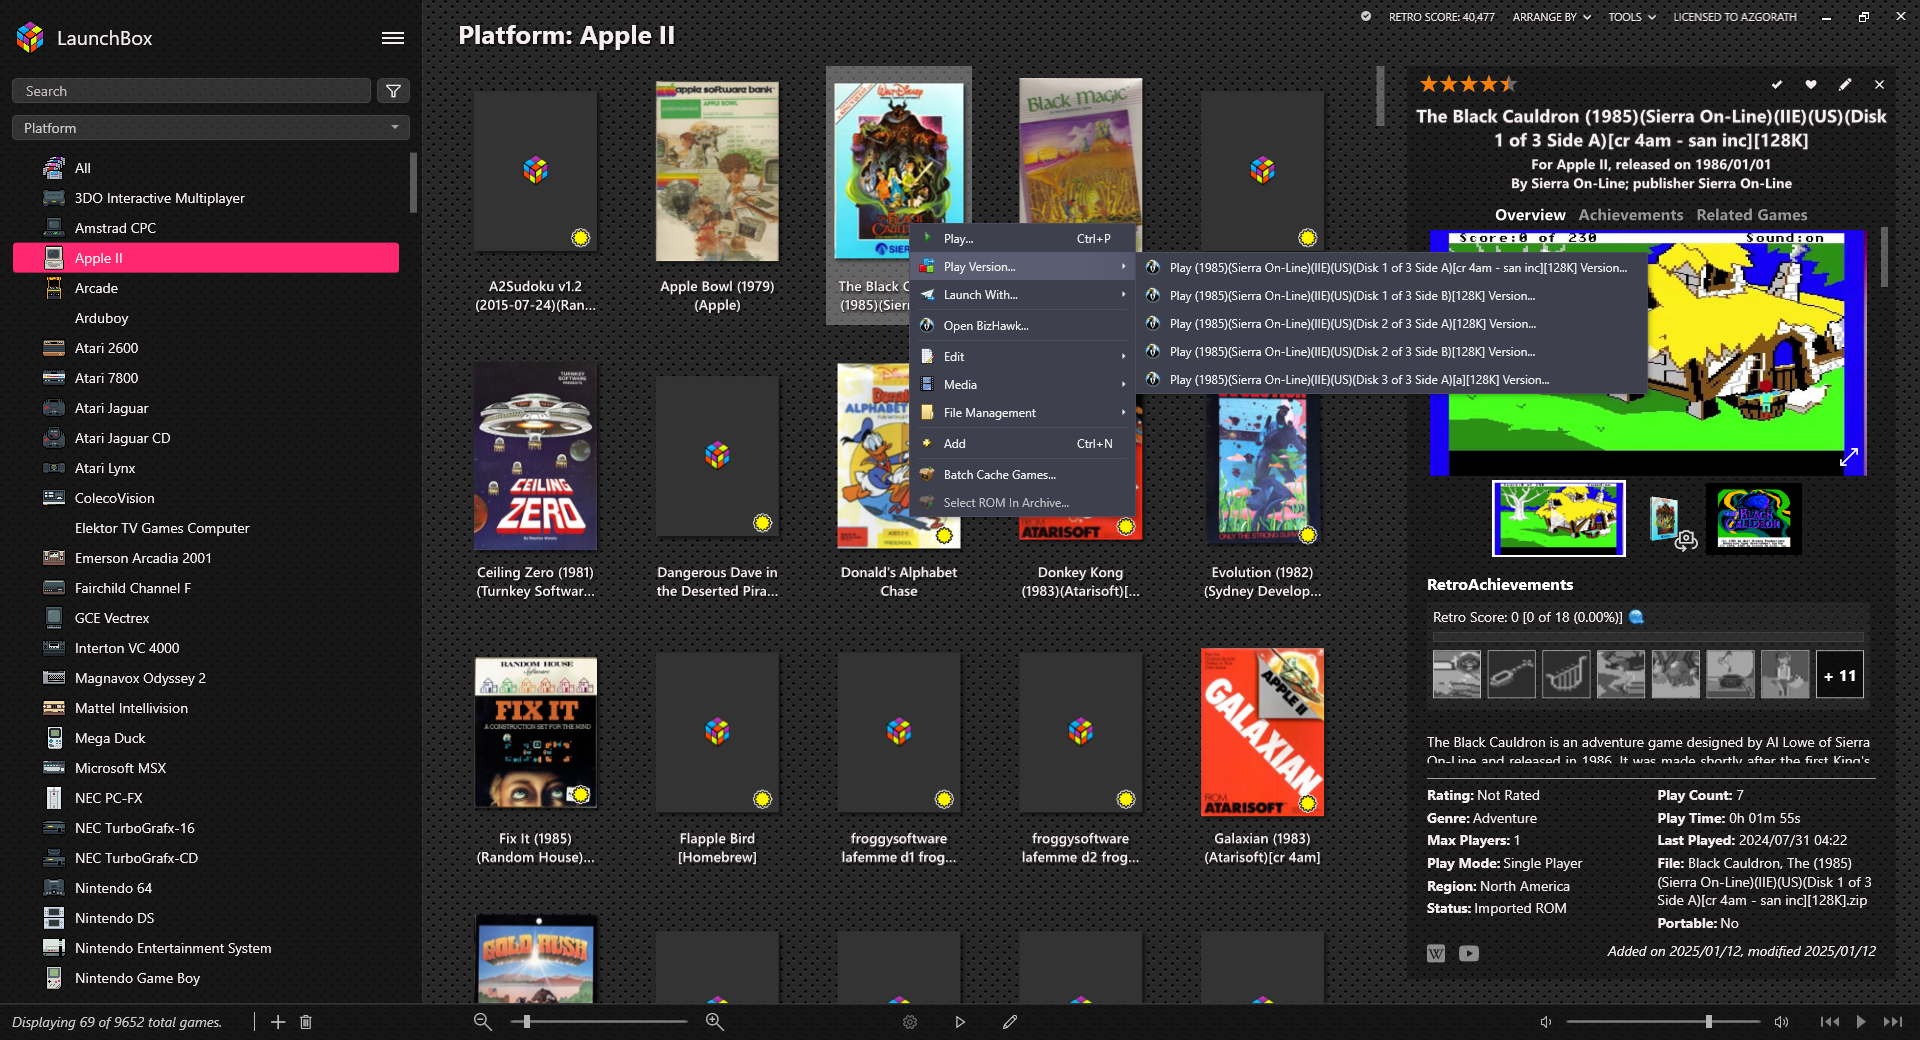Expand the Media submenu

point(1023,385)
